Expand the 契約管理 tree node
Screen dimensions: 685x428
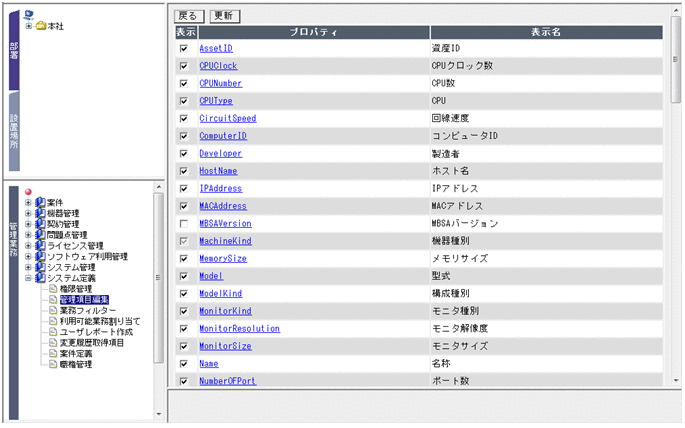[x=28, y=224]
